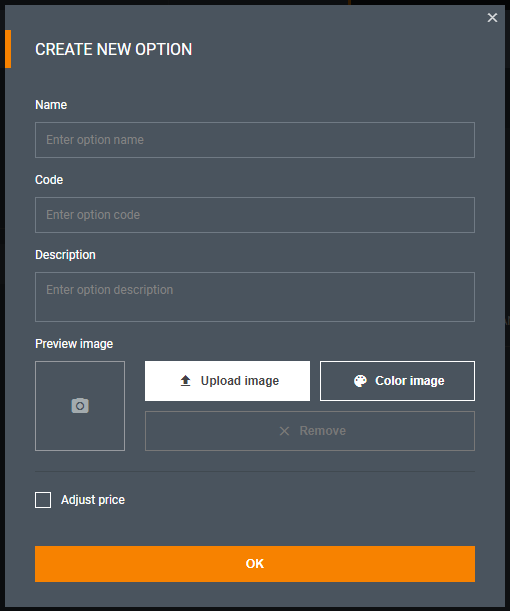The width and height of the screenshot is (510, 611).
Task: Click the upload arrow icon
Action: coord(185,381)
